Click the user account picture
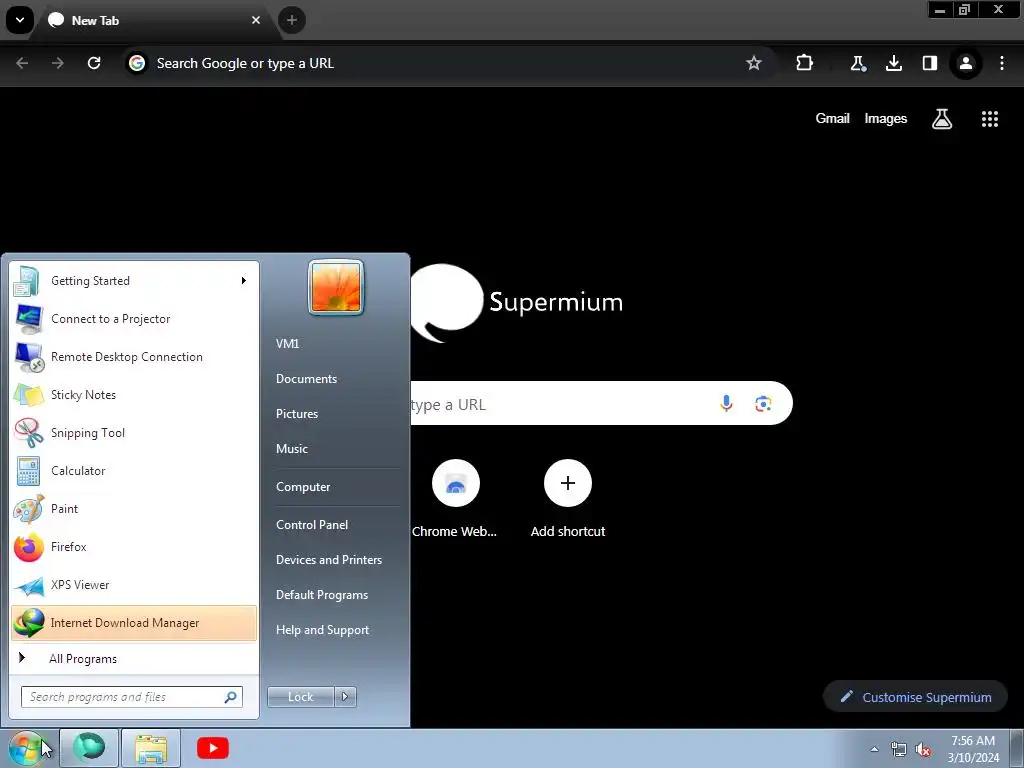This screenshot has width=1024, height=768. click(x=336, y=287)
